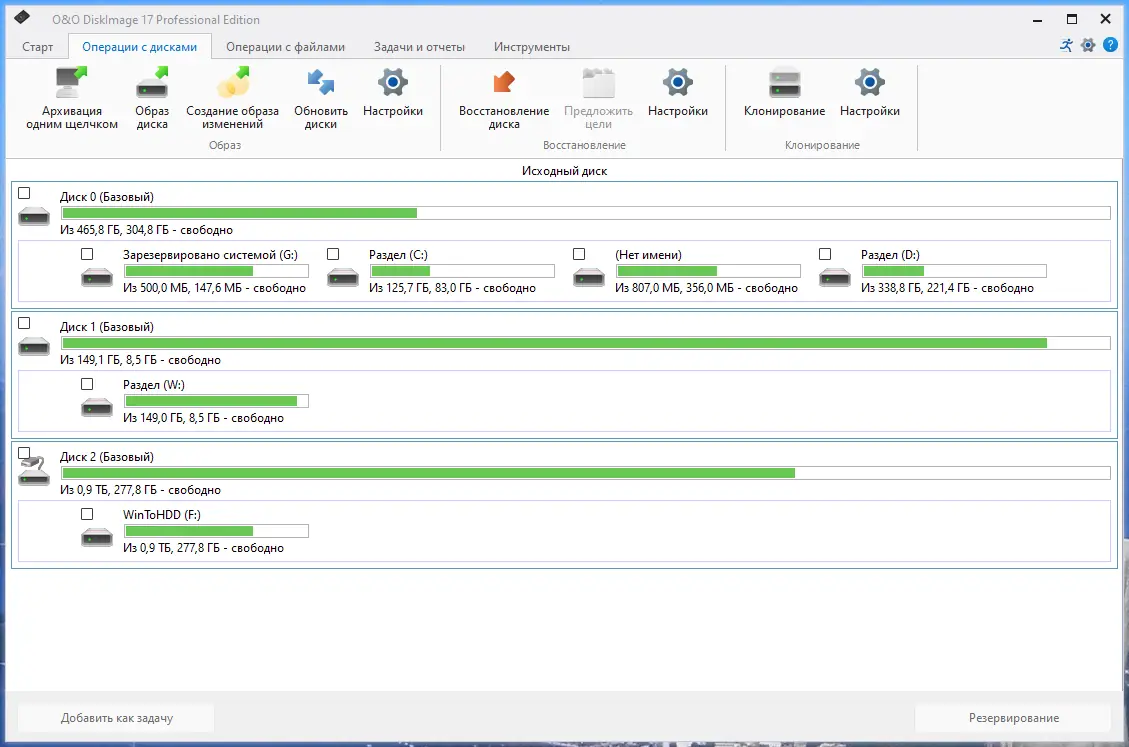Enable the (Нет имени) partition checkbox
The height and width of the screenshot is (747, 1129).
(x=579, y=254)
